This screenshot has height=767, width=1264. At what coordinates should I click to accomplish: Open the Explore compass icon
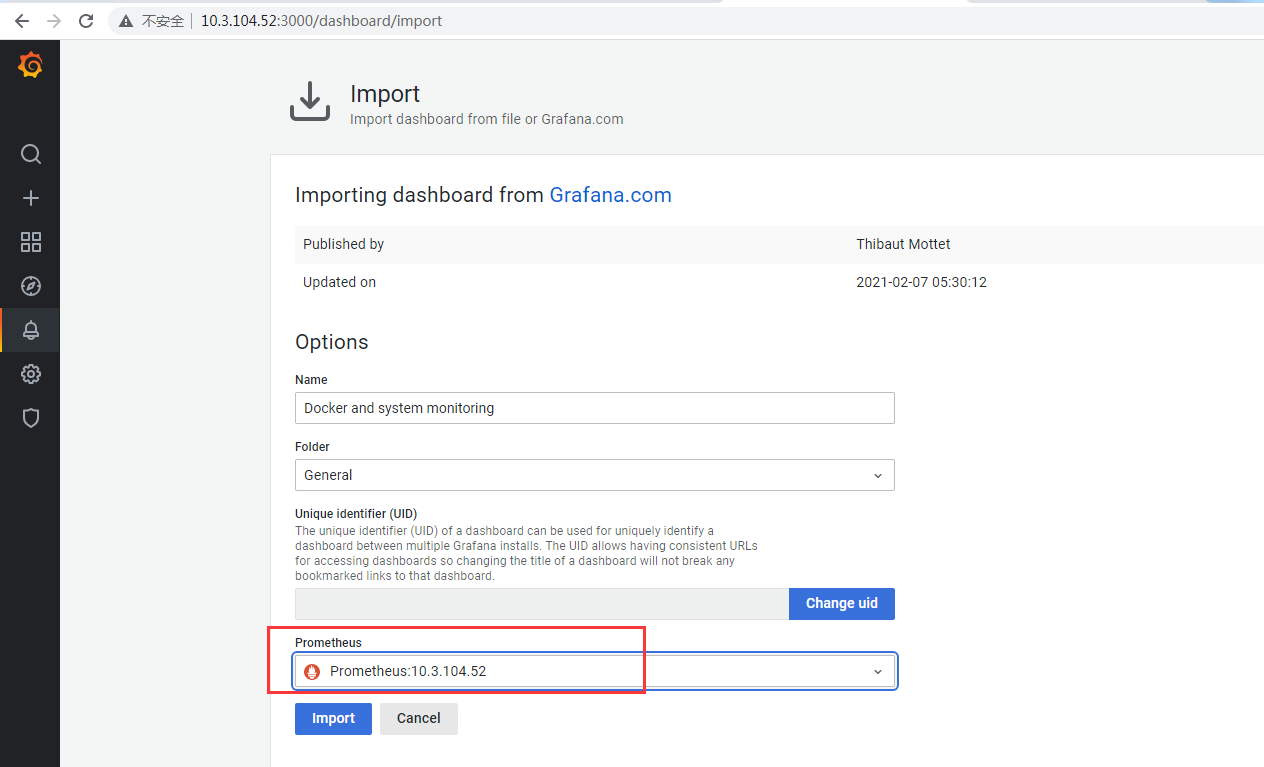(31, 286)
